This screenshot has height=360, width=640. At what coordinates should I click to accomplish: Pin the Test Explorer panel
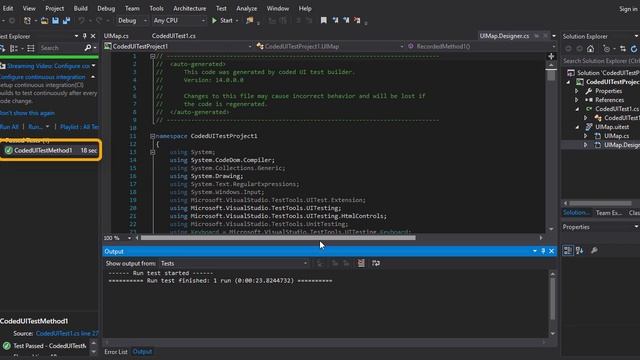(84, 36)
